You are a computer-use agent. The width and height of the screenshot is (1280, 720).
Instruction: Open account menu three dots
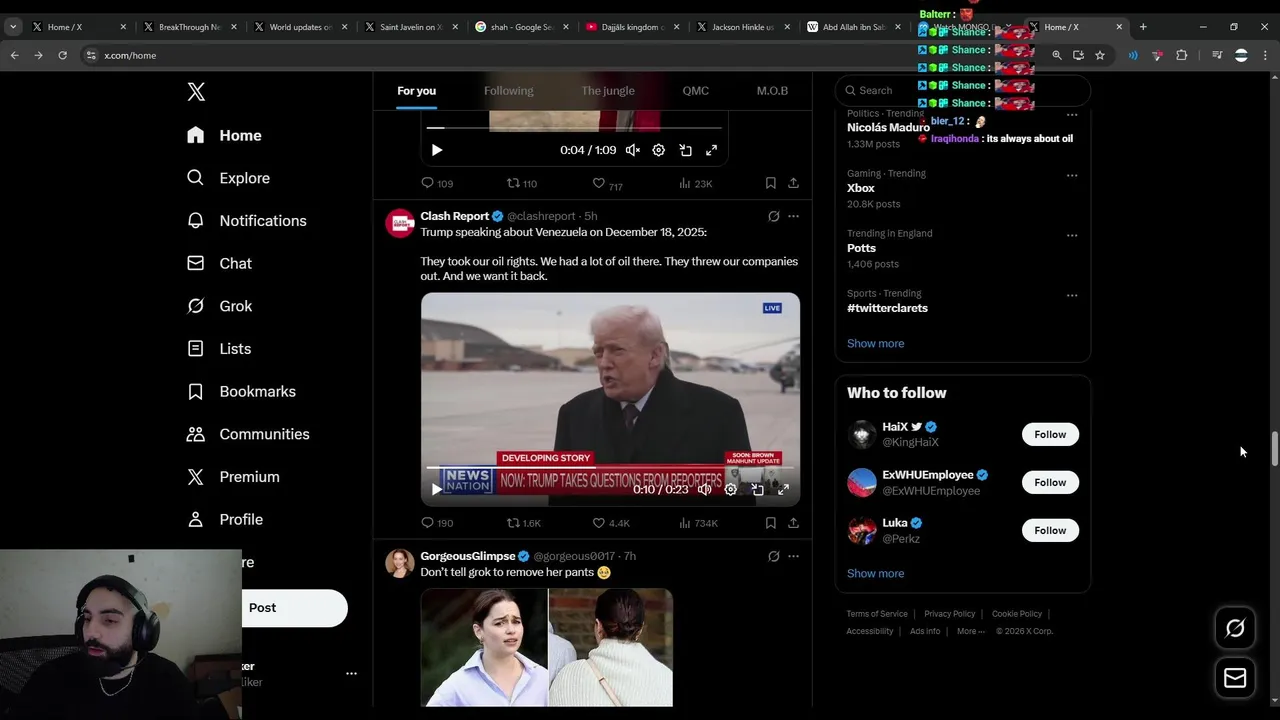point(351,674)
